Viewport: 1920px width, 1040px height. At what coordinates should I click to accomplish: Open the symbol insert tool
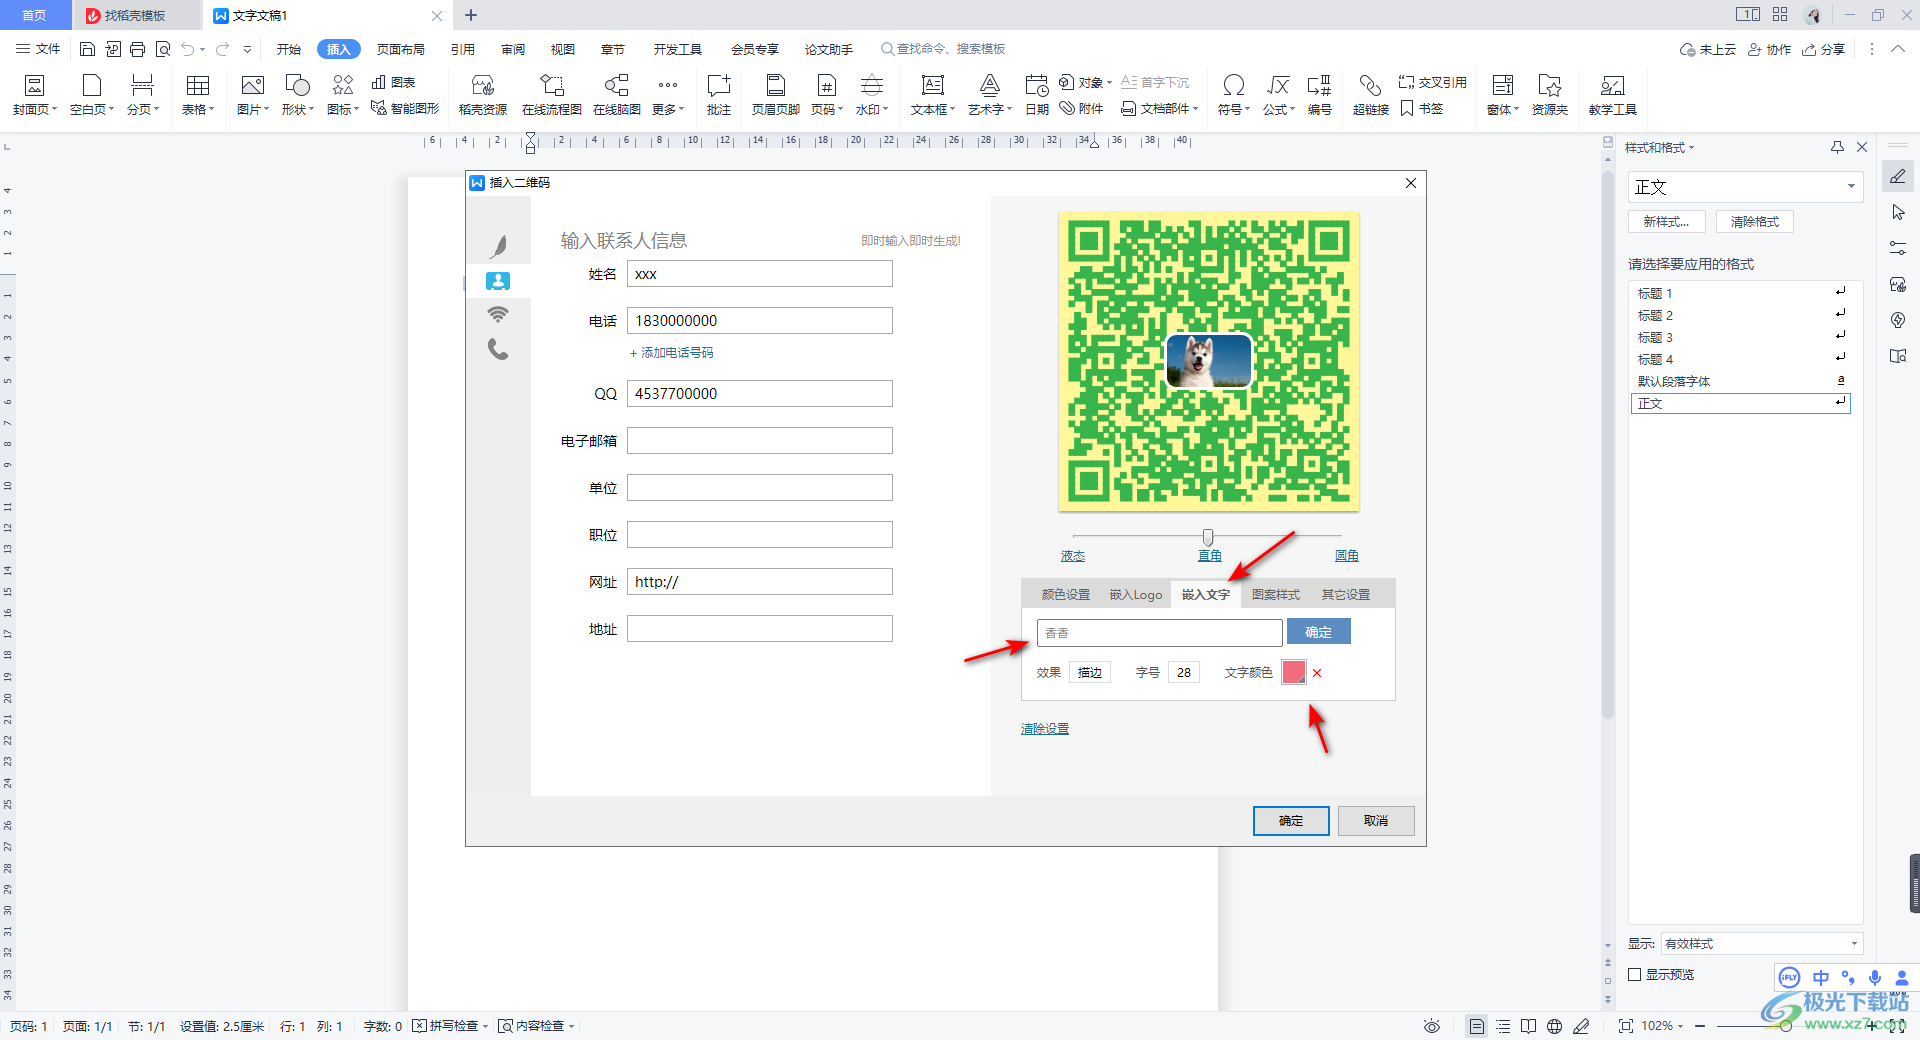[1234, 95]
